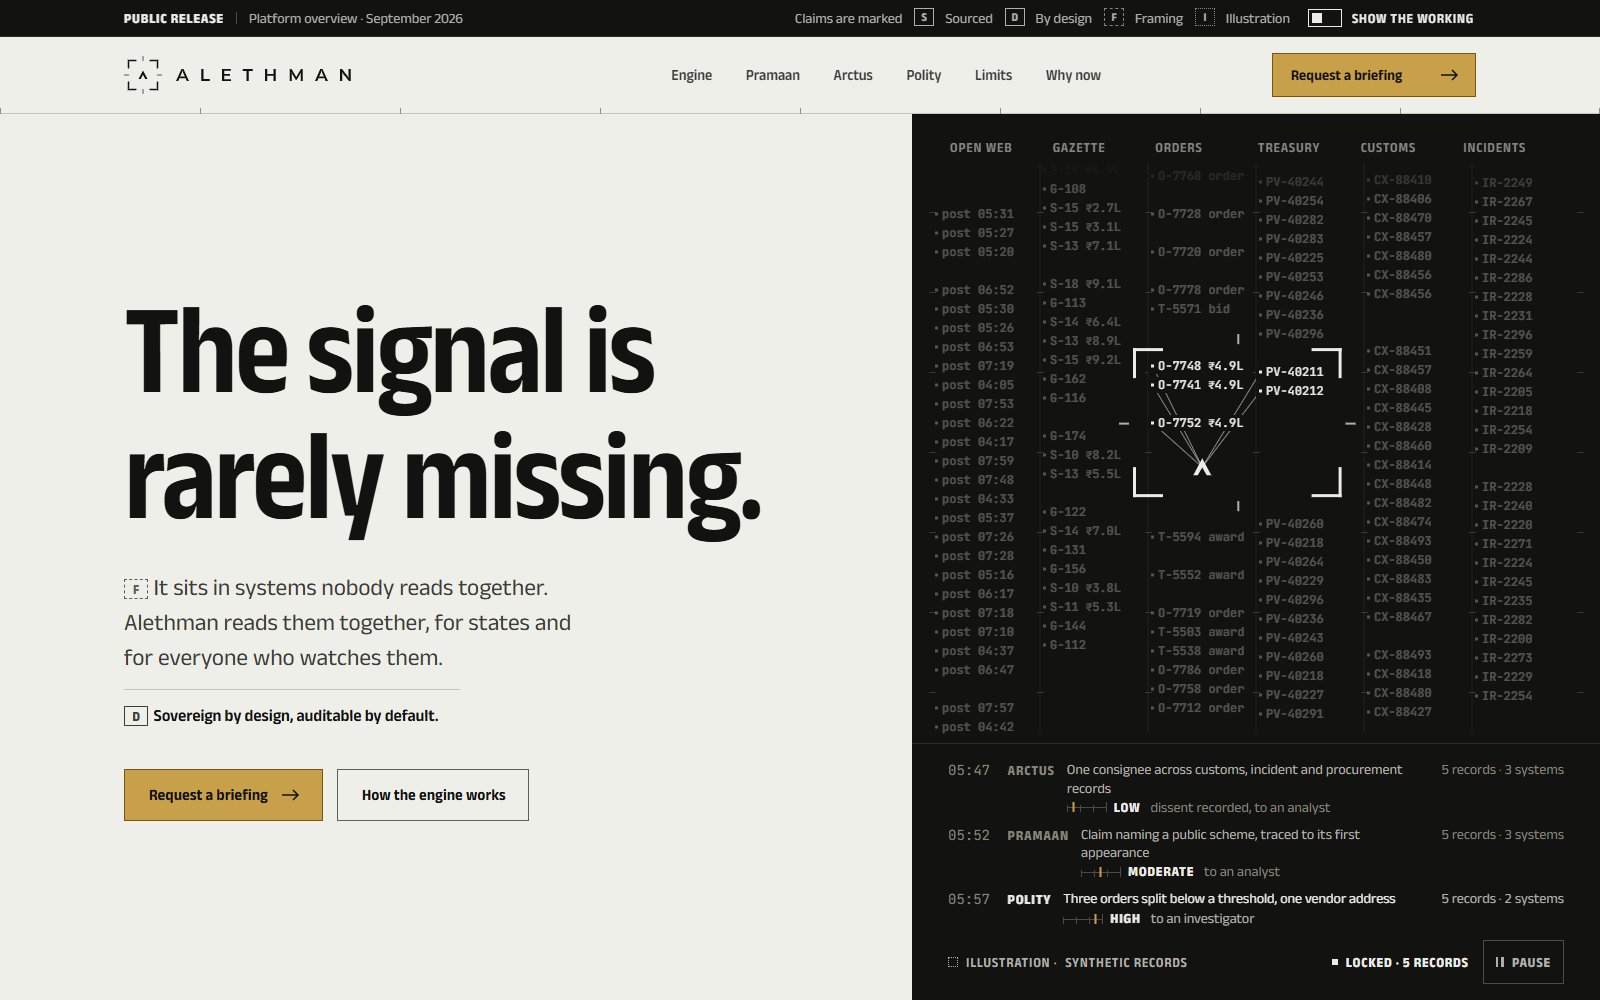Click the A lock-on marker in reticle
This screenshot has height=1000, width=1600.
pos(1202,466)
